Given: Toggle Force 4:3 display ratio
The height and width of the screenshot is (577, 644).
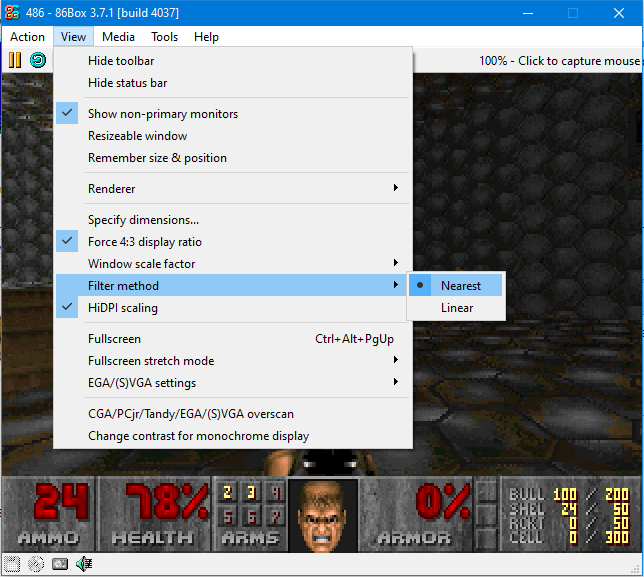Looking at the screenshot, I should [x=233, y=242].
